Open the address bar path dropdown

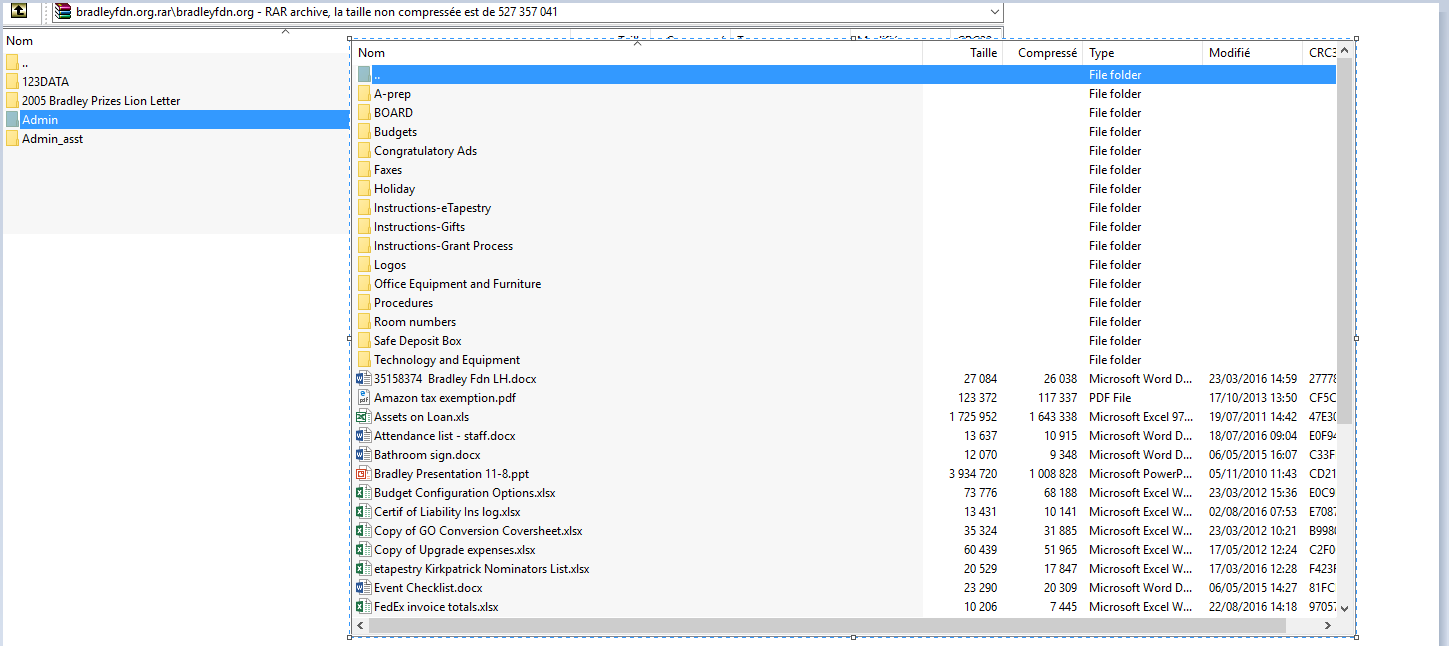(993, 12)
